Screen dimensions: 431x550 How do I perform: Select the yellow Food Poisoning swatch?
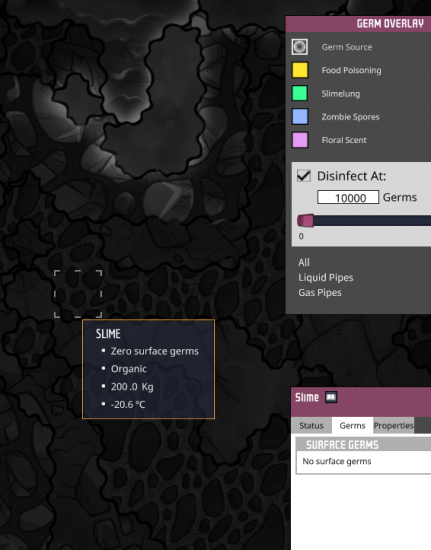coord(300,70)
